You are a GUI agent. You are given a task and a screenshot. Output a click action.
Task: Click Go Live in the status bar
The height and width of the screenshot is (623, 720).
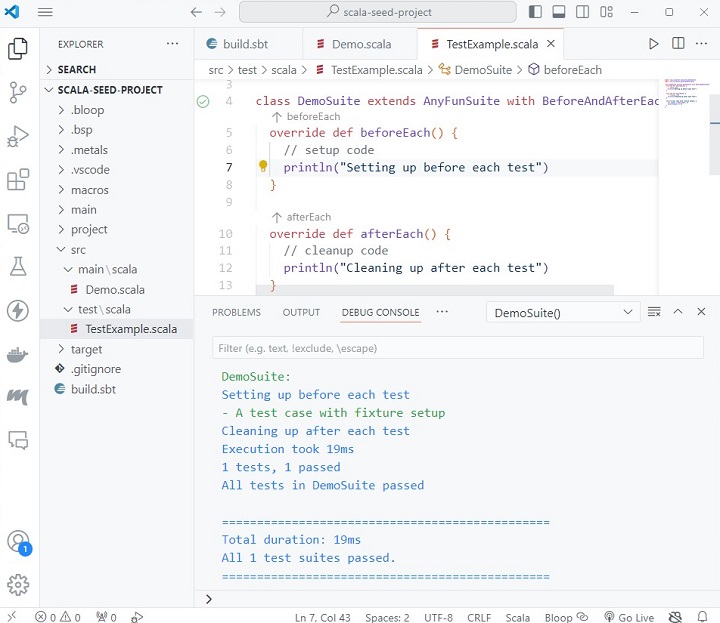pos(629,617)
